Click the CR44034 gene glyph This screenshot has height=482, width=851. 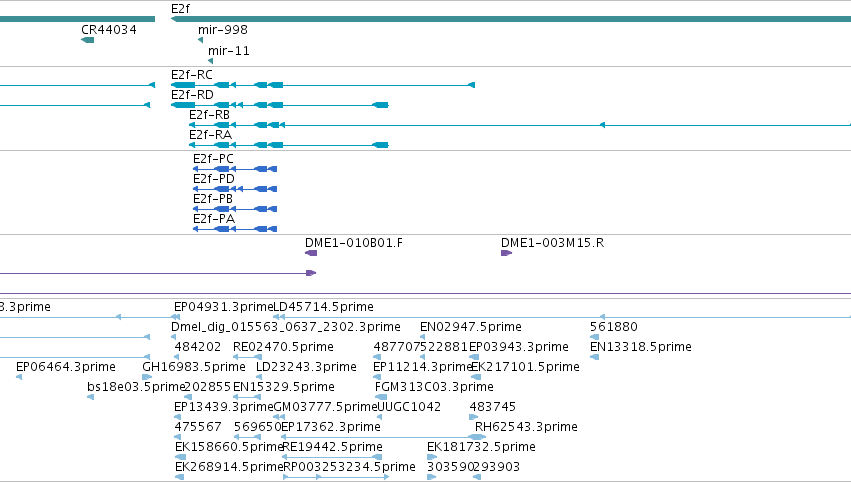point(87,40)
